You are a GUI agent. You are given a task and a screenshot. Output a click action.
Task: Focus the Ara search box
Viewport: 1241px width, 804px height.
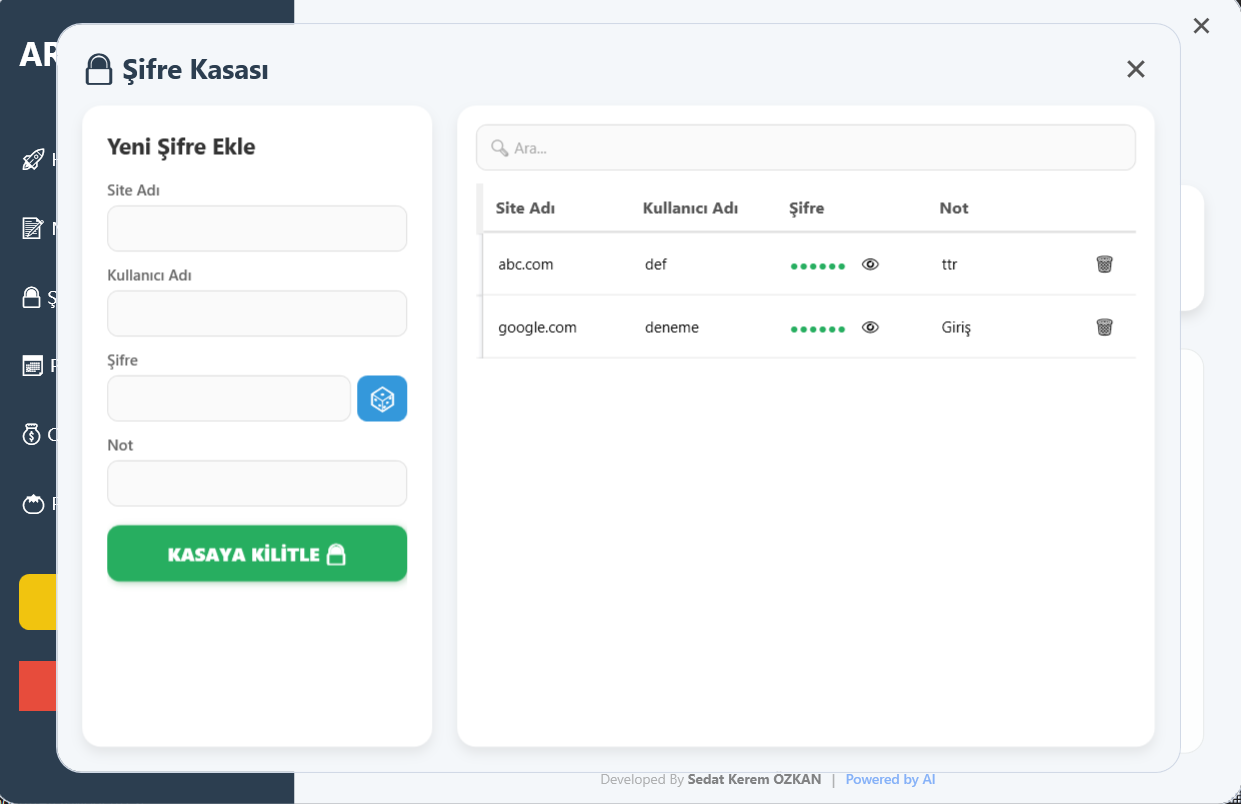[x=805, y=148]
